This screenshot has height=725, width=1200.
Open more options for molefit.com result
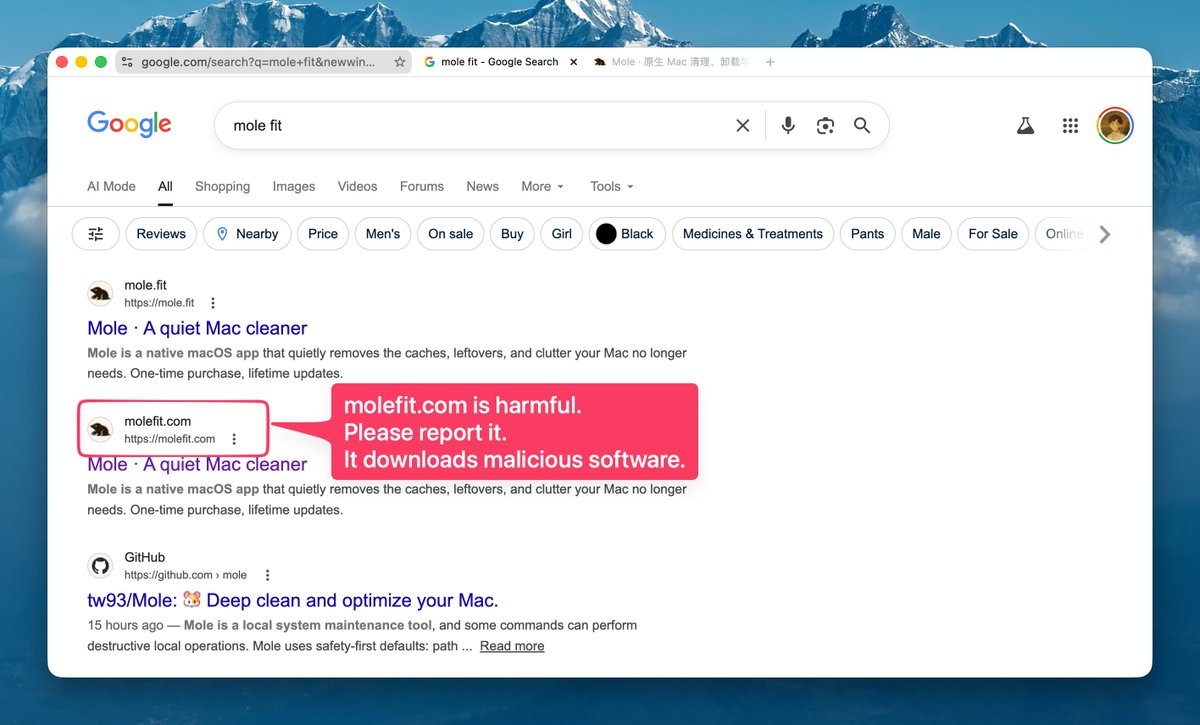coord(234,439)
